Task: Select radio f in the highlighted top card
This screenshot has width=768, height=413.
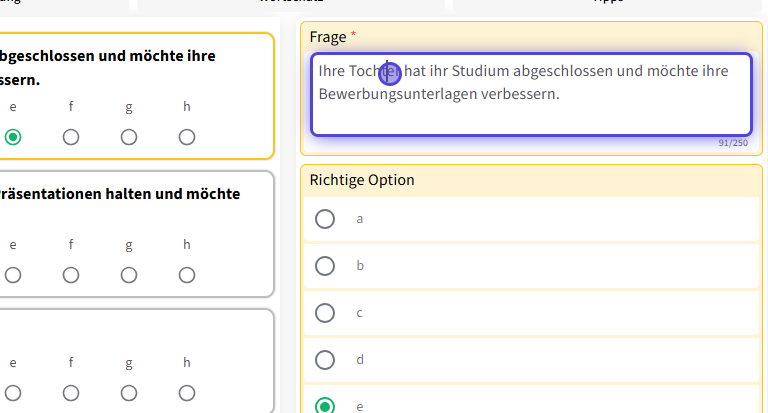Action: point(71,137)
